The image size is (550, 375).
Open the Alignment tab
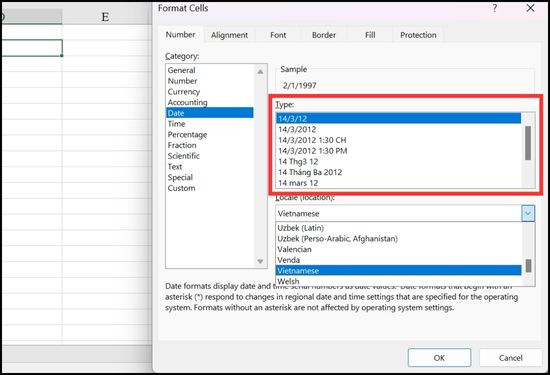229,35
